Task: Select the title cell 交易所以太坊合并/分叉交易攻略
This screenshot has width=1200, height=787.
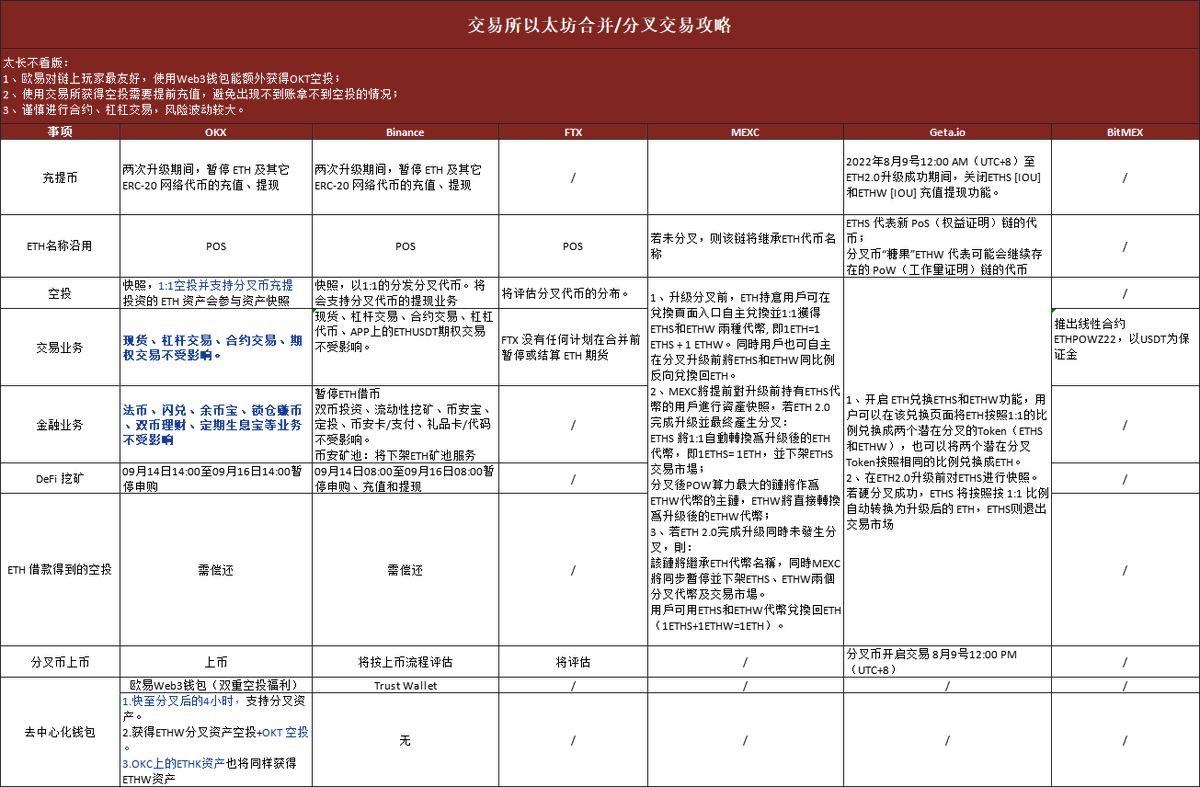Action: 600,25
